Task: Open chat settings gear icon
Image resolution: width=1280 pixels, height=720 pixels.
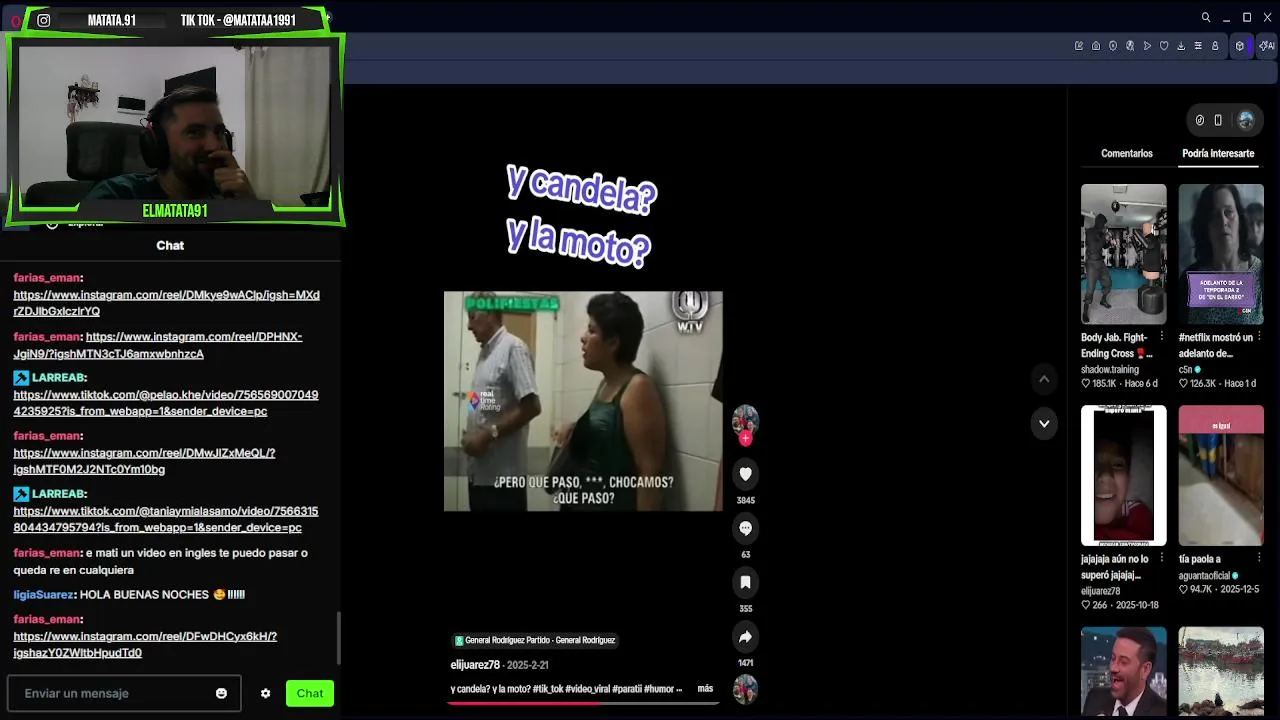Action: coord(265,693)
